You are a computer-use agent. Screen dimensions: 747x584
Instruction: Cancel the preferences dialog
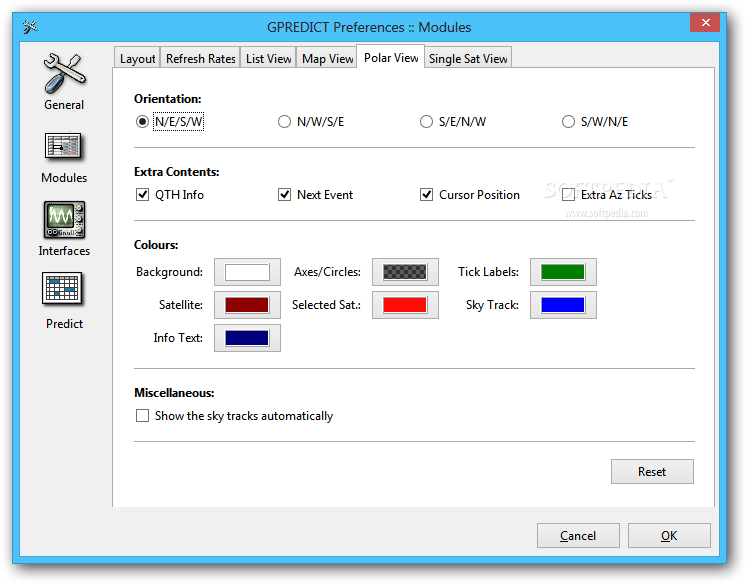tap(578, 536)
